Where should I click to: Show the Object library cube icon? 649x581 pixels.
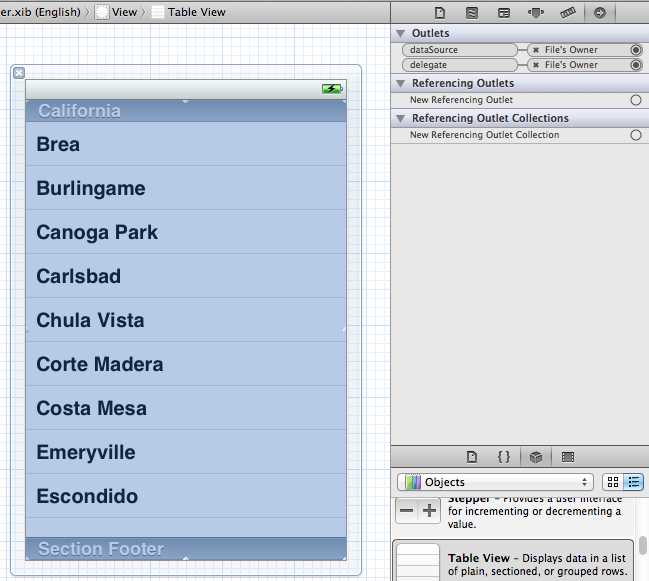coord(536,457)
